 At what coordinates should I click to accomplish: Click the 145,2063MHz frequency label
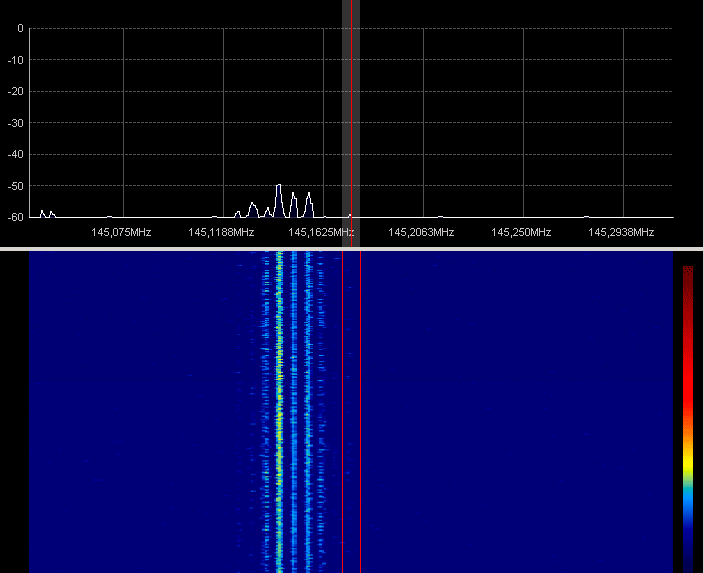tap(421, 232)
